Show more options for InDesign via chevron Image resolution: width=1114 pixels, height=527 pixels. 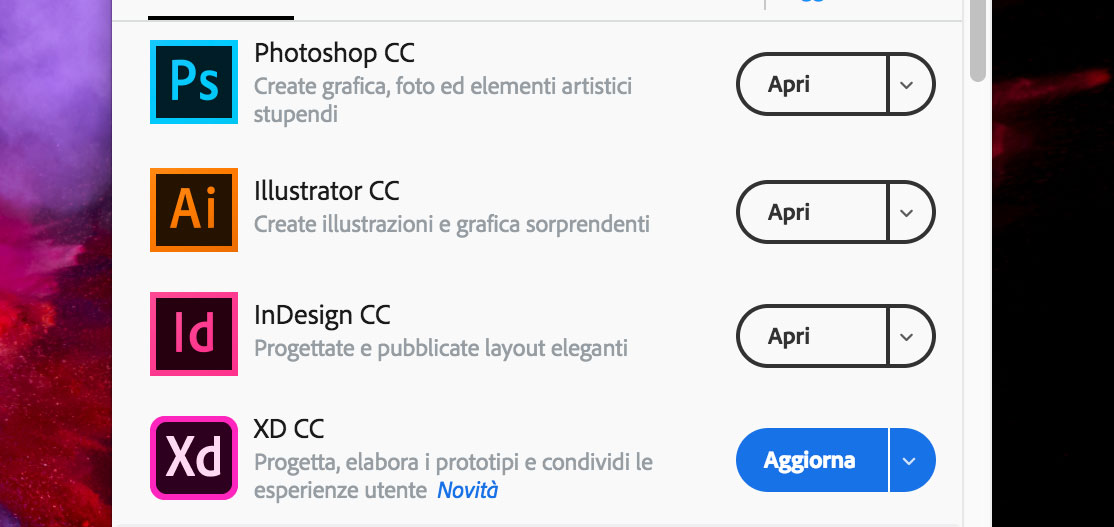pyautogui.click(x=912, y=336)
